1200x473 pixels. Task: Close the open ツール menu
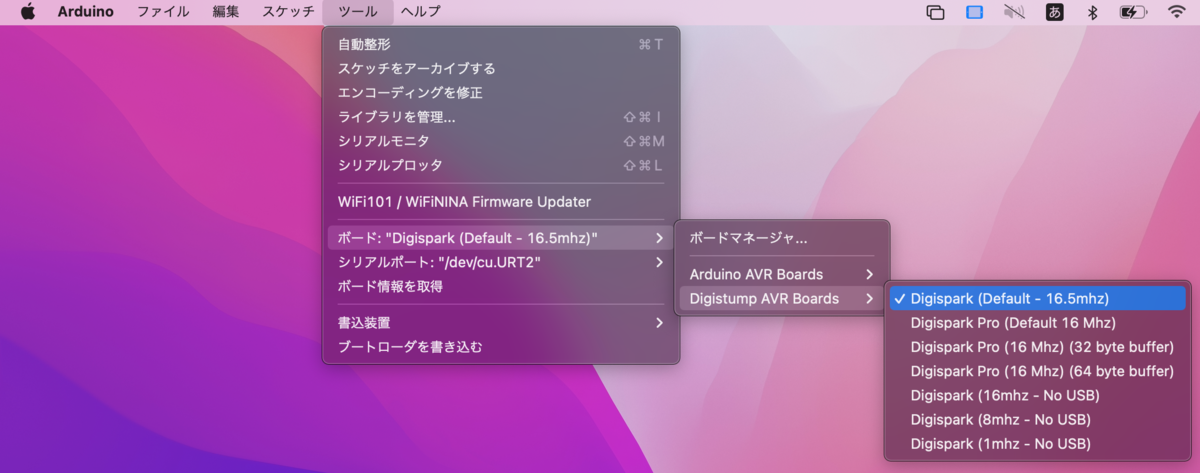coord(358,12)
